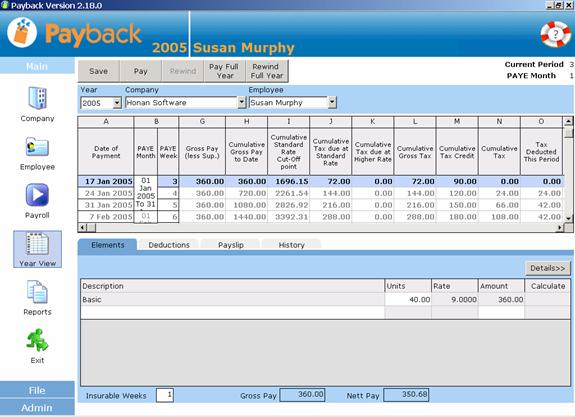The height and width of the screenshot is (418, 575).
Task: Open the File sidebar section
Action: coord(37,390)
